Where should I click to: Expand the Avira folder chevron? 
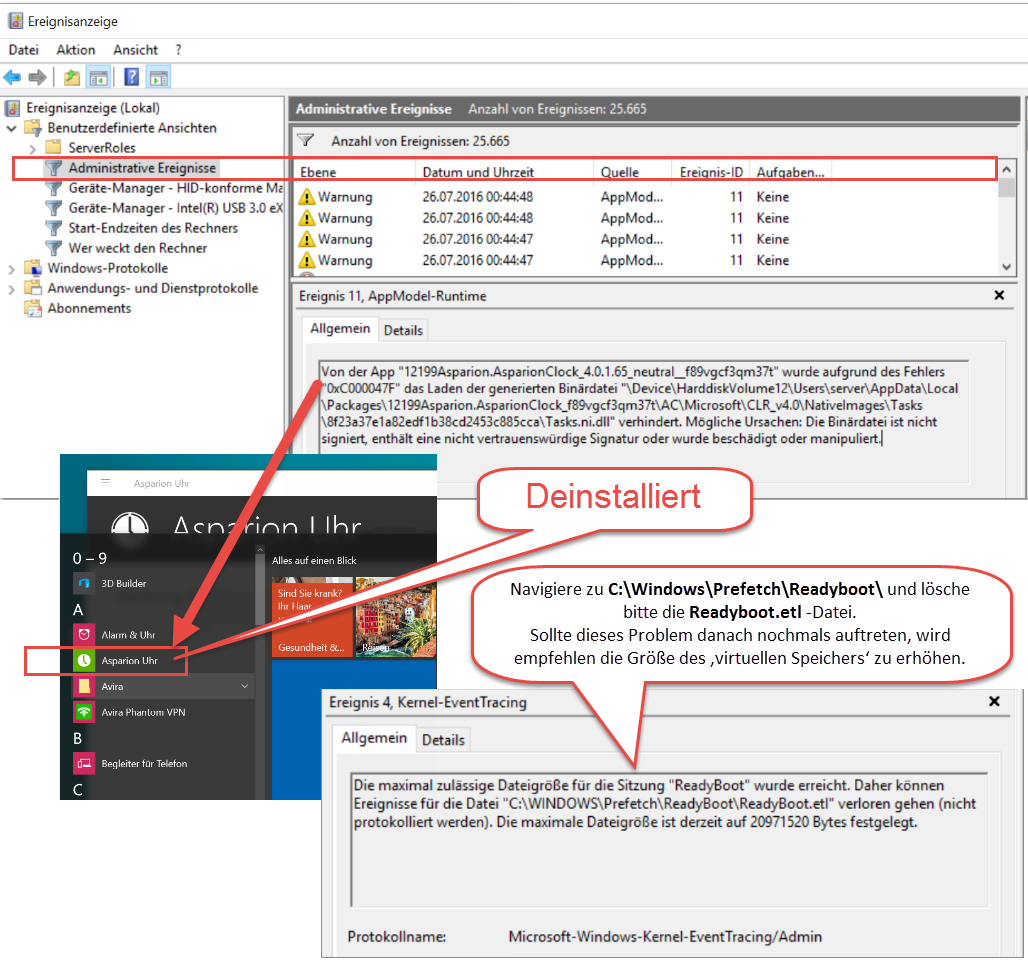pyautogui.click(x=244, y=686)
